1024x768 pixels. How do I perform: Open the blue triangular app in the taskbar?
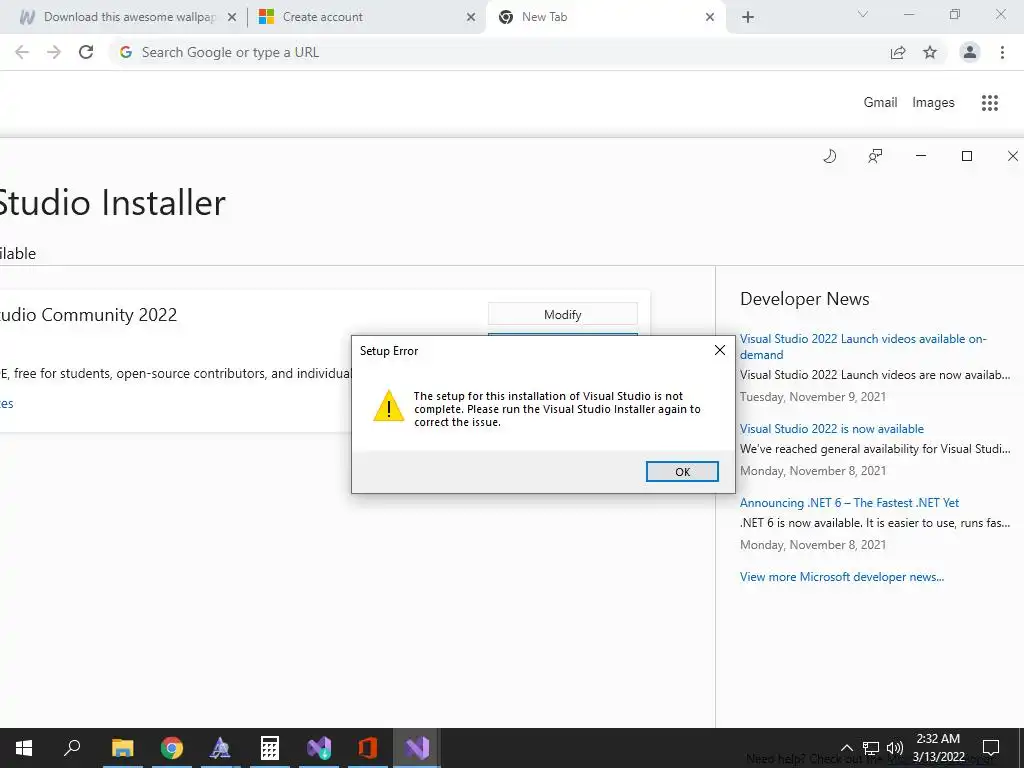click(x=220, y=748)
